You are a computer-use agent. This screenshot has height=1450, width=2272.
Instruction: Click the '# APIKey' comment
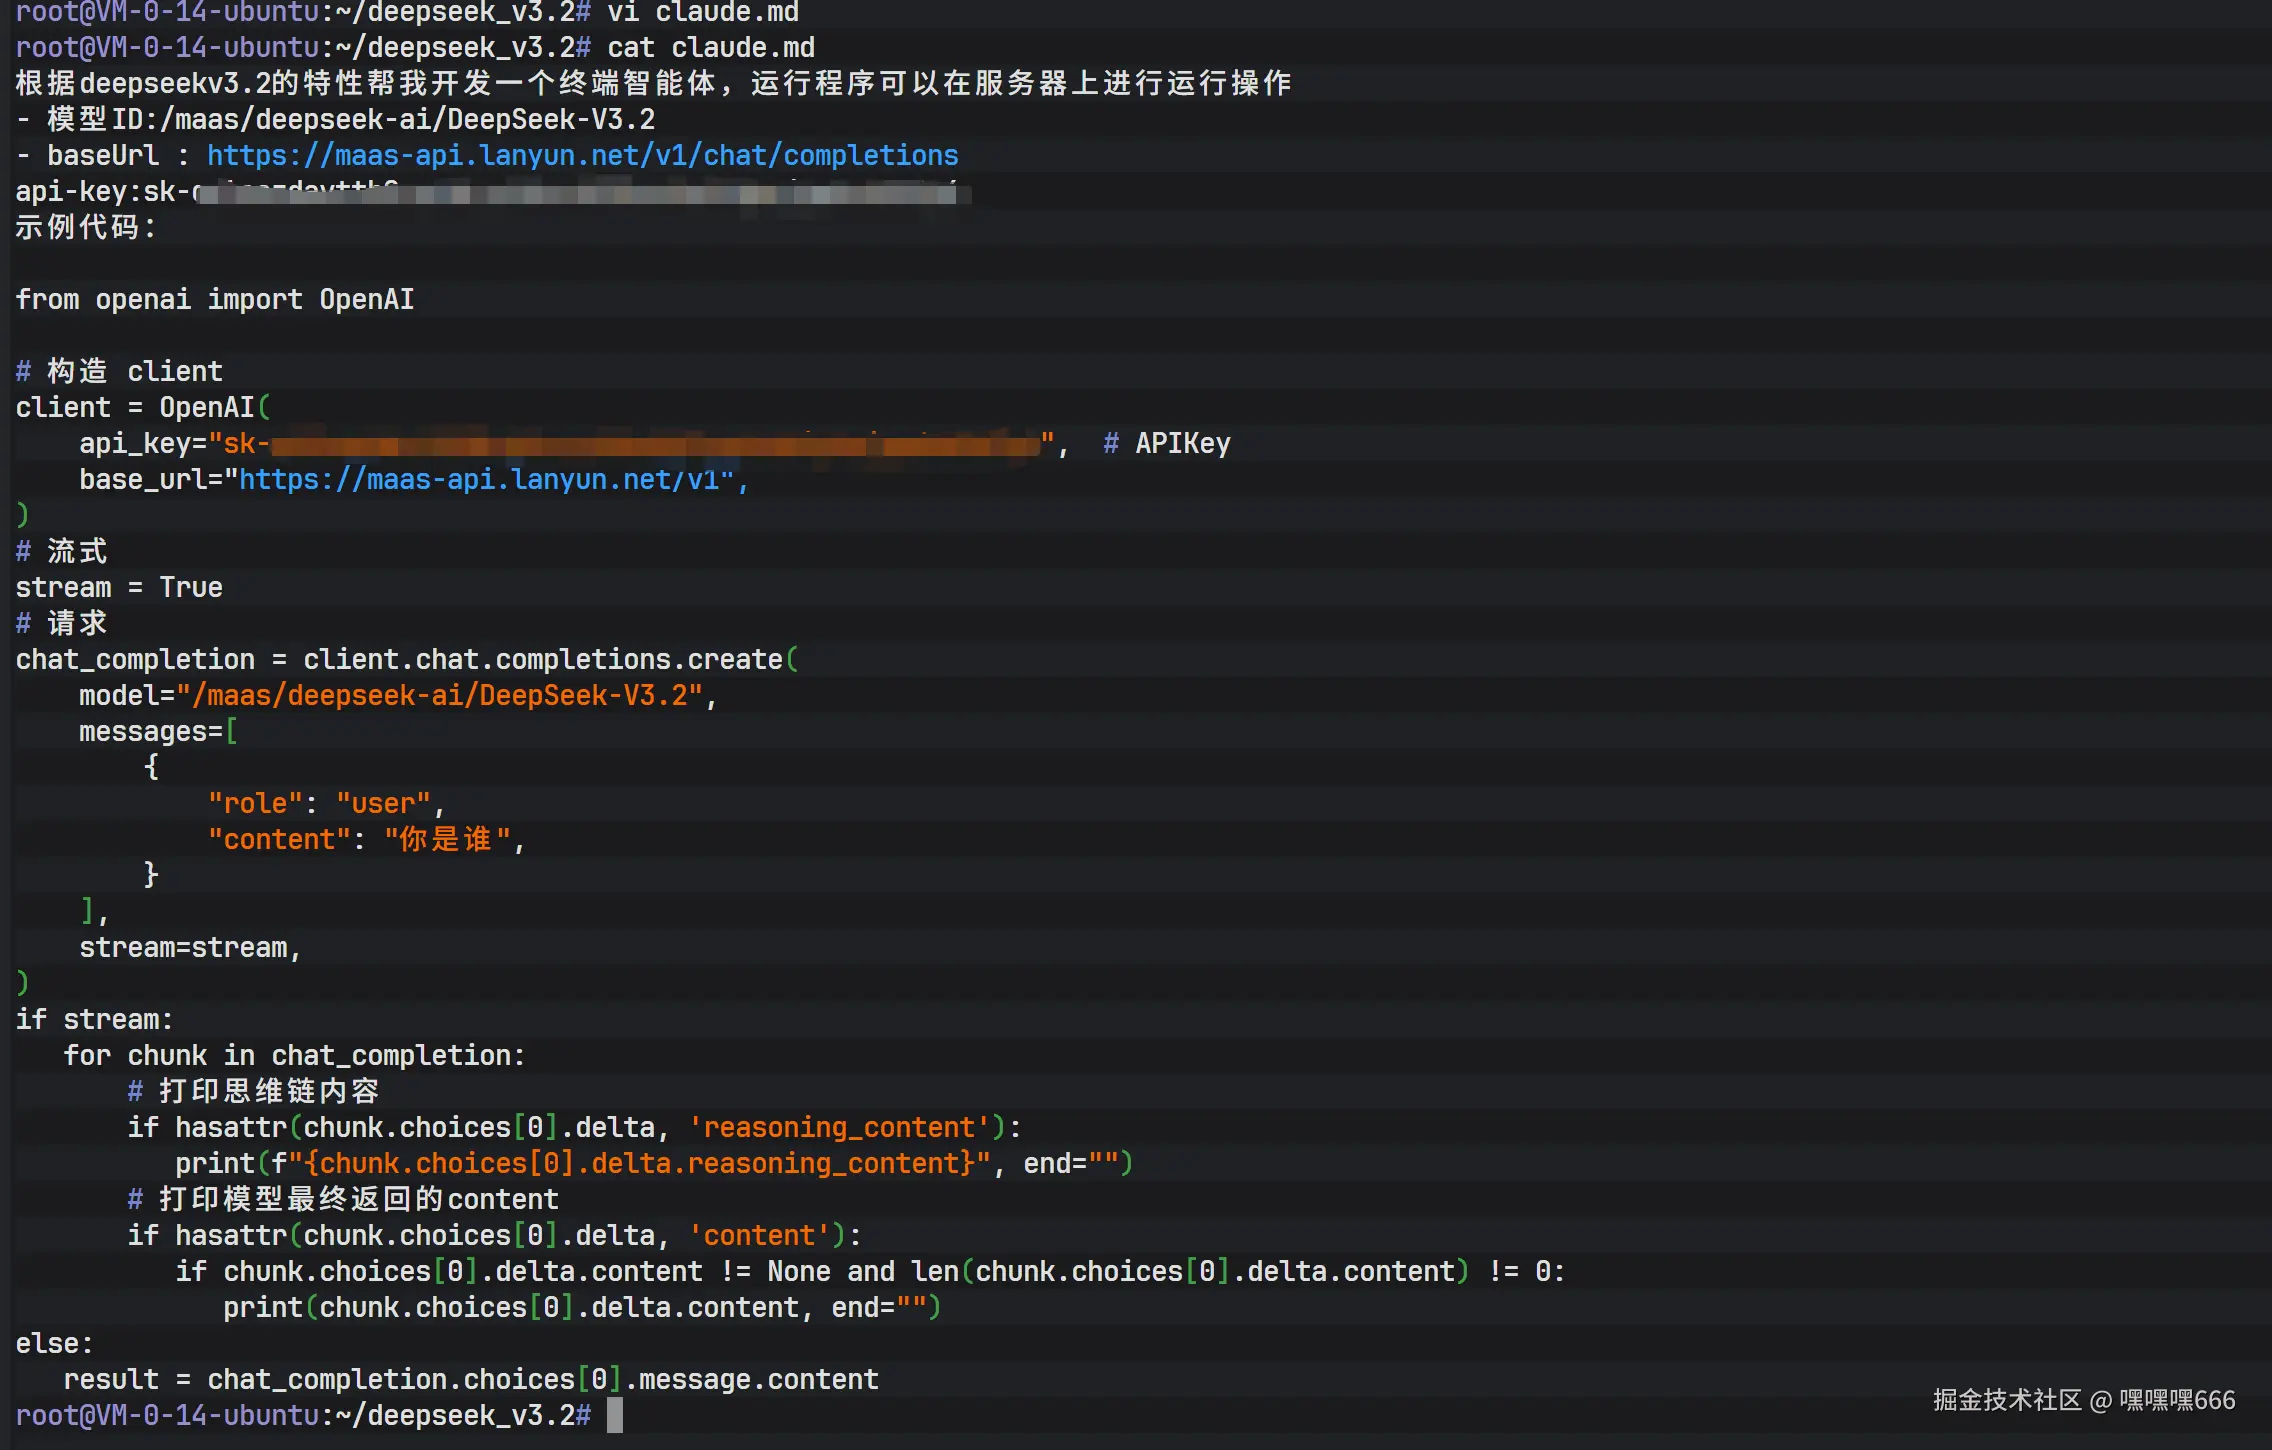[1166, 444]
